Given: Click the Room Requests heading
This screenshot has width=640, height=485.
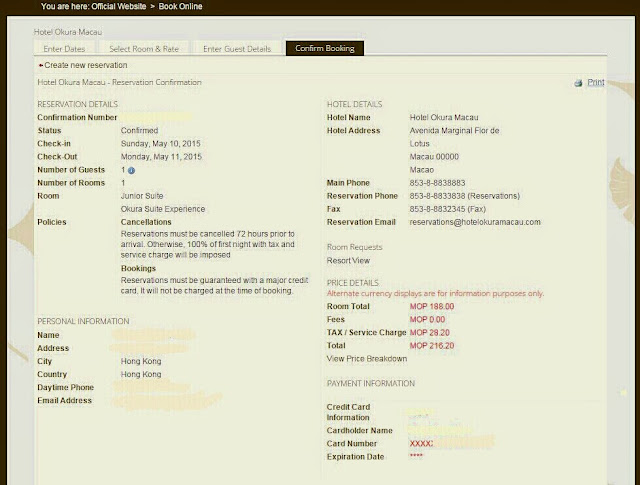Looking at the screenshot, I should [354, 247].
